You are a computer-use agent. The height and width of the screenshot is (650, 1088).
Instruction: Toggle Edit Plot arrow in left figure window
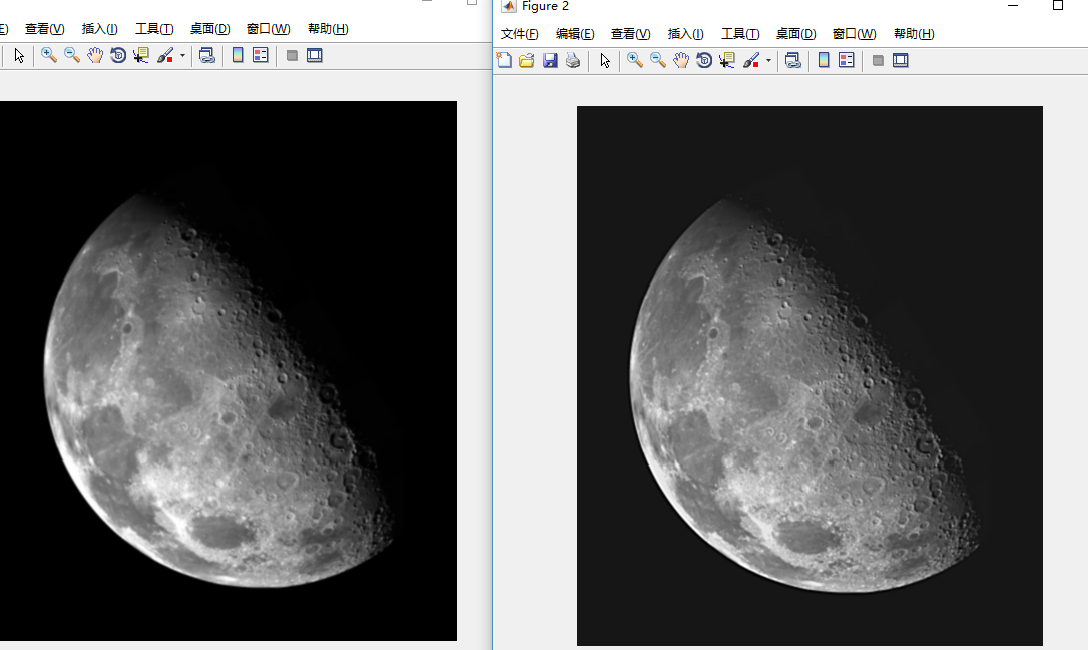(19, 56)
